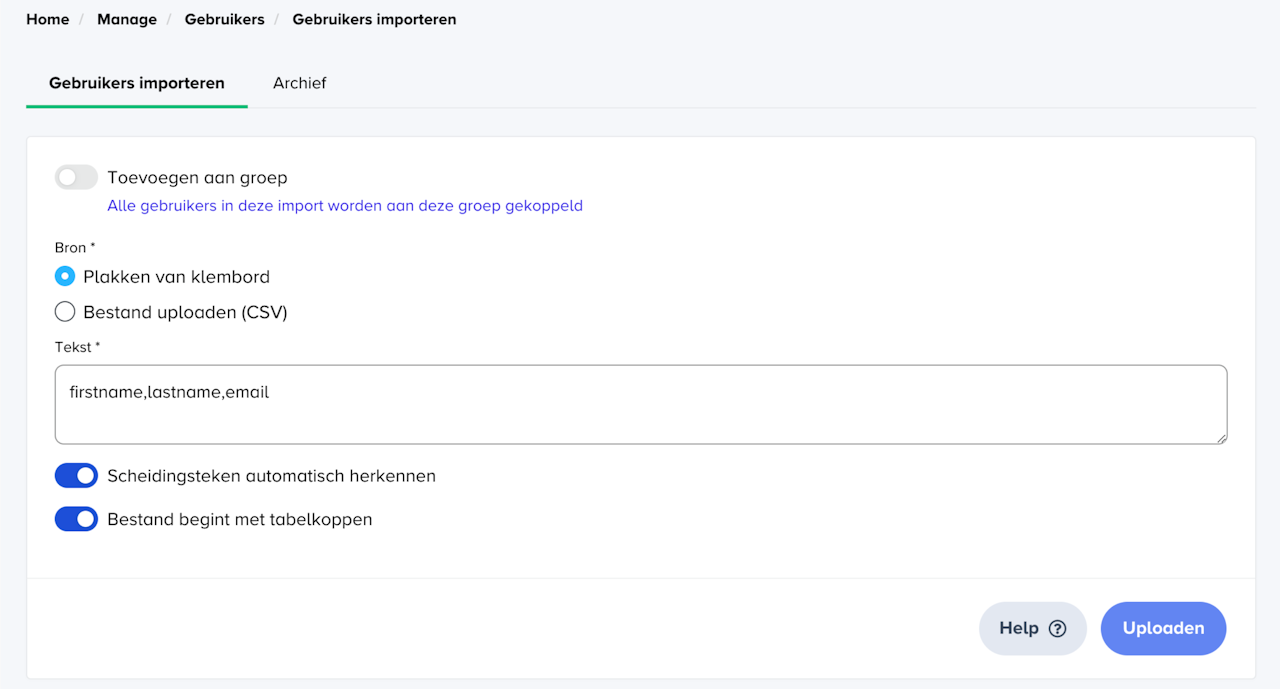This screenshot has height=689, width=1280.
Task: Click the Bestand begint met tabelkoppen label
Action: coord(239,520)
